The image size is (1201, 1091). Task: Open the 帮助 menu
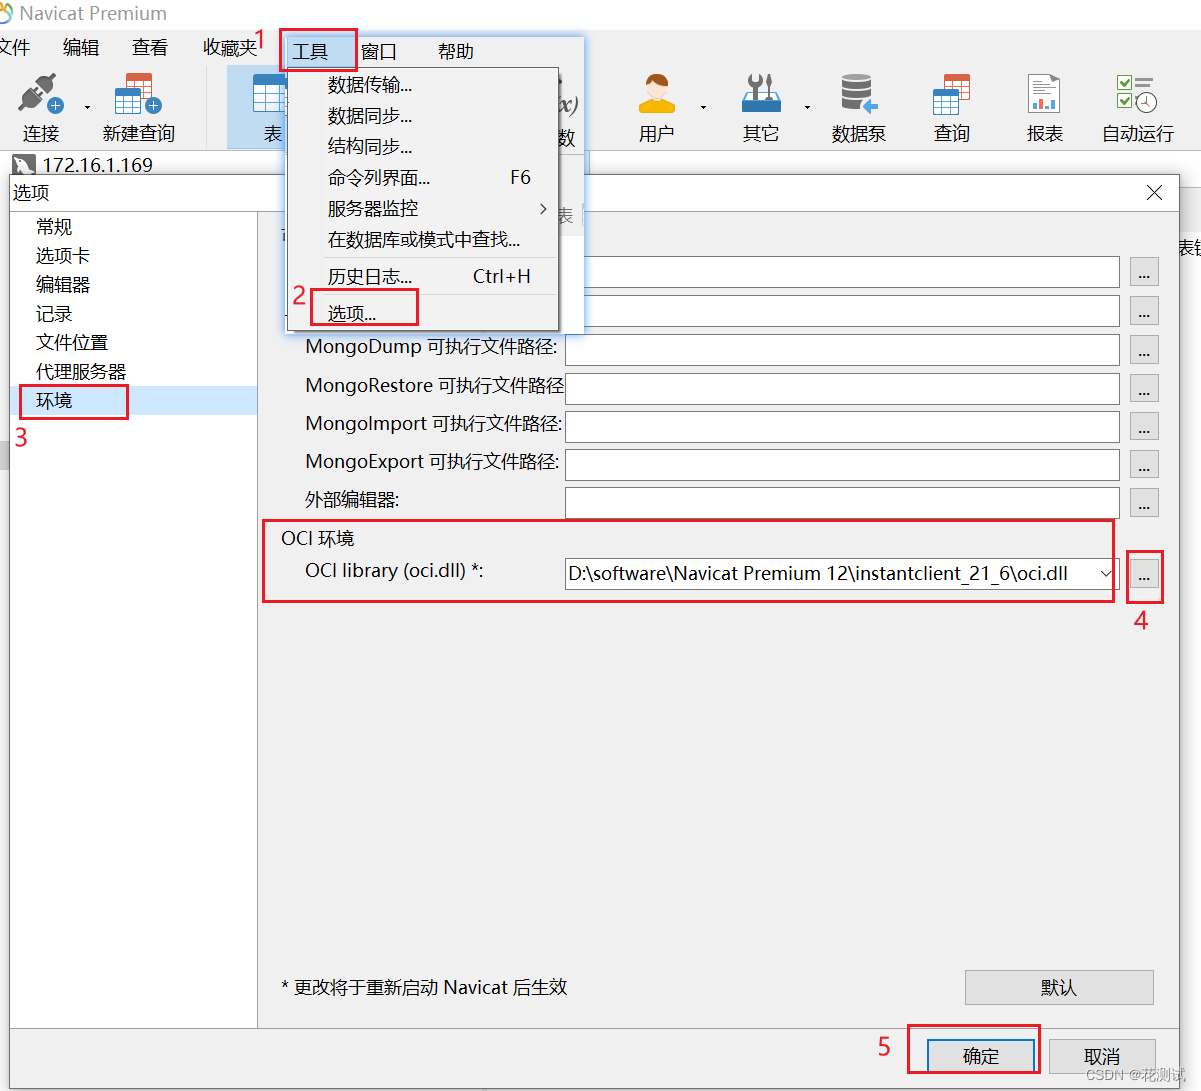(x=456, y=52)
